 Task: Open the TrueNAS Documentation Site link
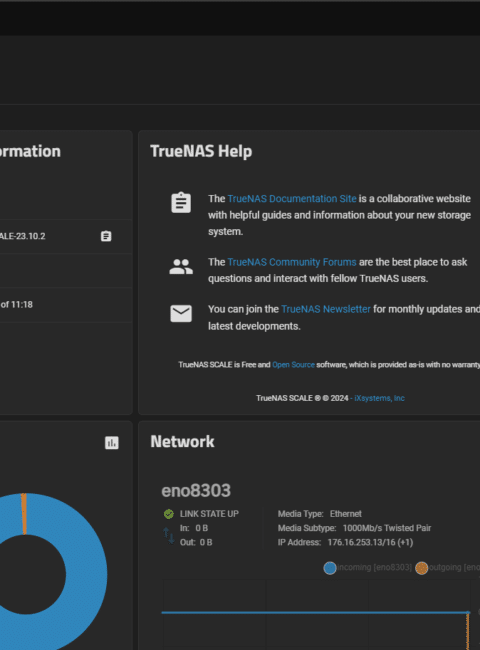pyautogui.click(x=292, y=199)
